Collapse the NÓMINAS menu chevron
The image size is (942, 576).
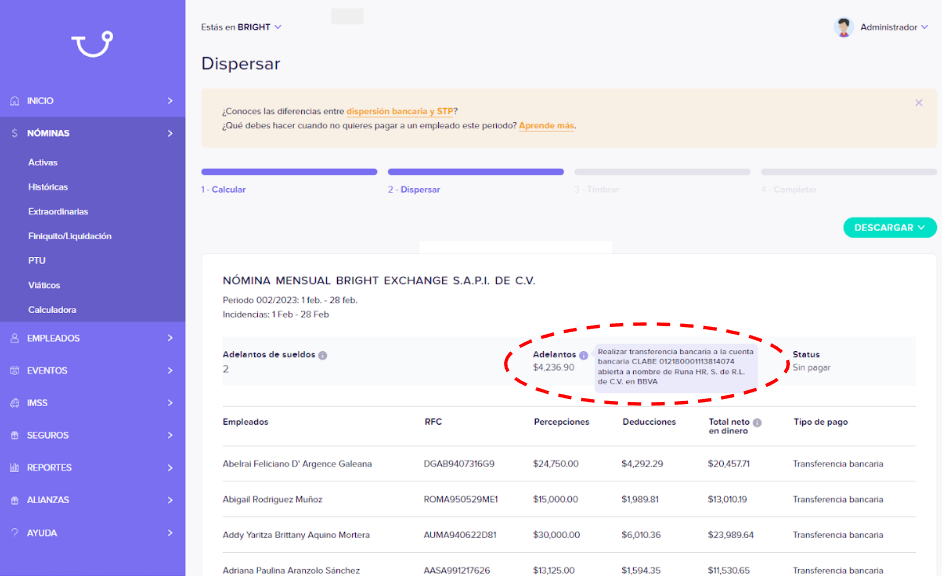click(170, 133)
